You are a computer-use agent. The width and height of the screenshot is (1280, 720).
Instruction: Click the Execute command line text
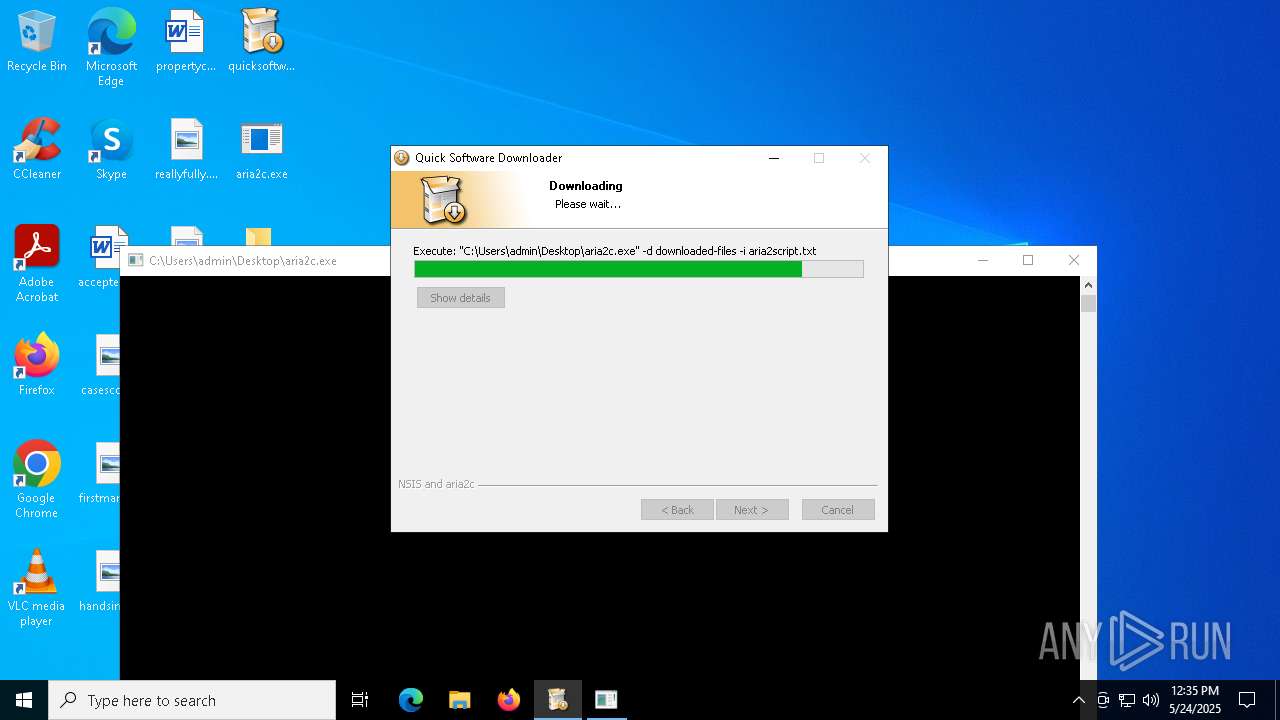pos(615,251)
